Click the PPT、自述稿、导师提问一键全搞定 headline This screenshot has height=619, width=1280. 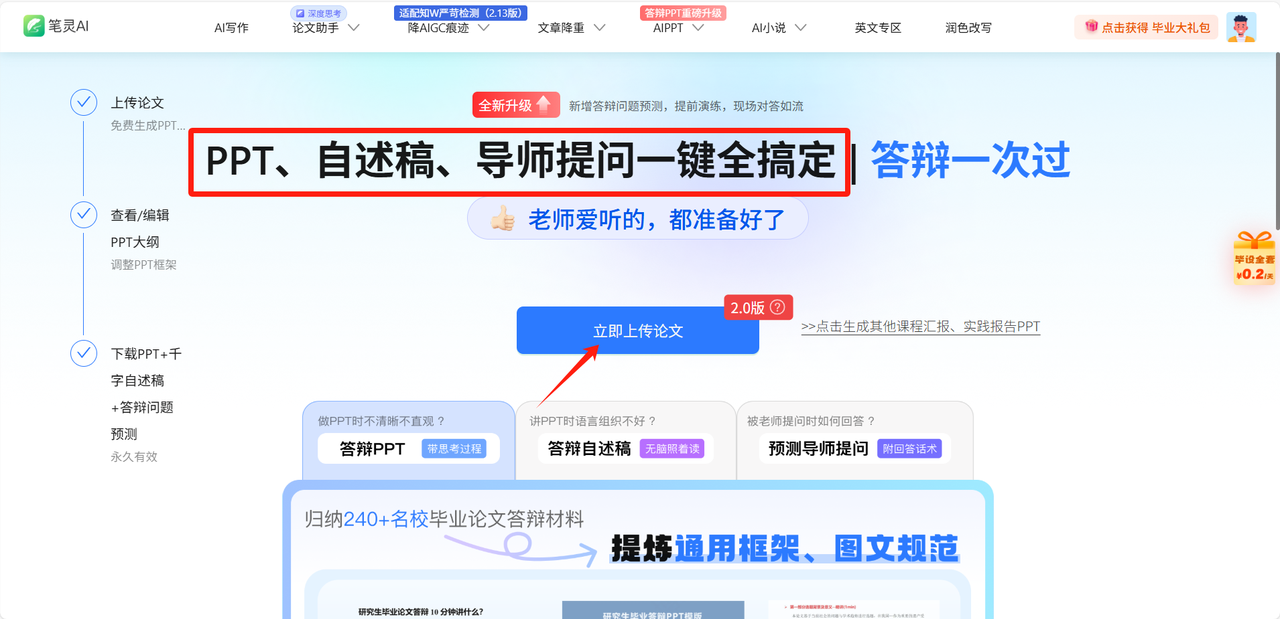click(x=520, y=161)
